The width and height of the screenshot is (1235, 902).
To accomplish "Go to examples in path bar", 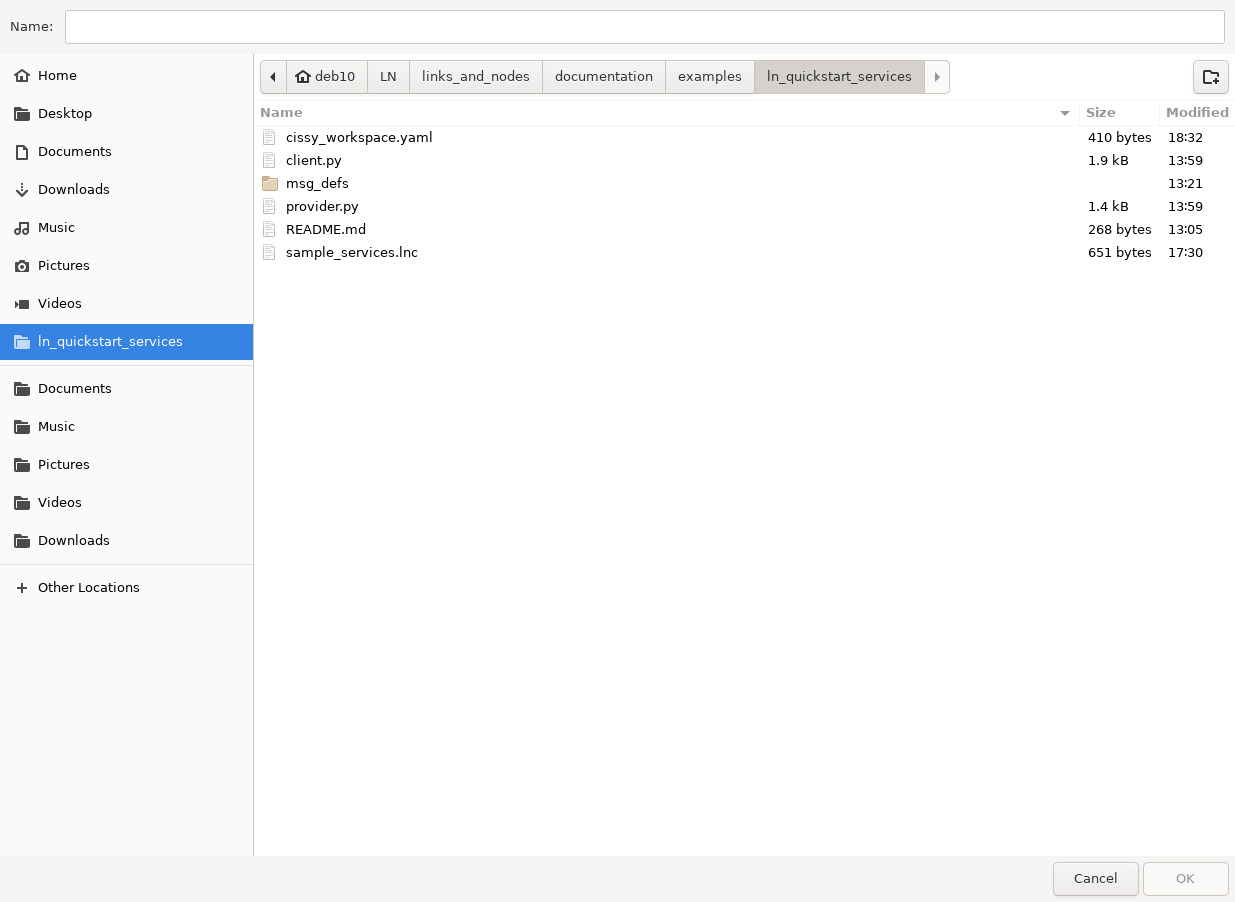I will 710,77.
